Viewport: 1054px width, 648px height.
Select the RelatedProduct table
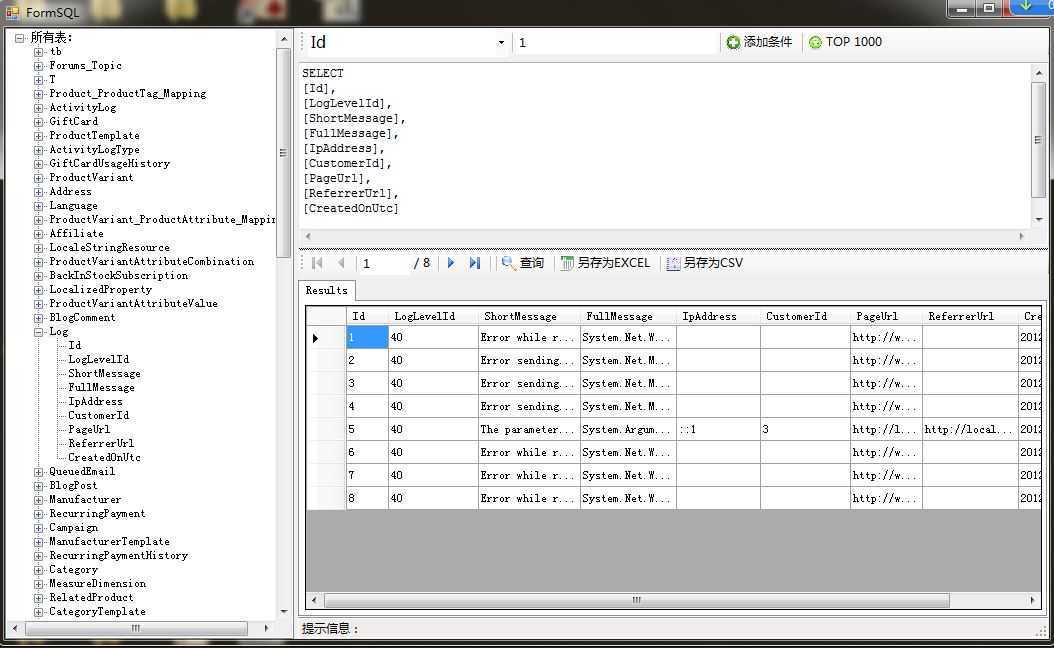point(91,598)
